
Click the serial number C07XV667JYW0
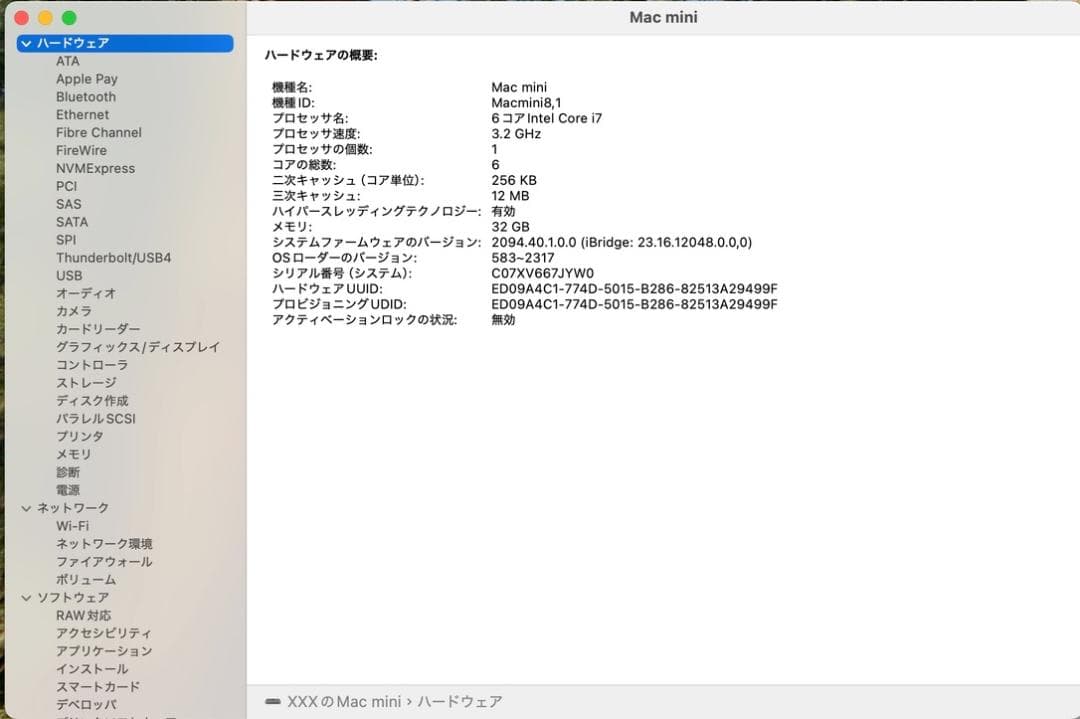pos(542,273)
